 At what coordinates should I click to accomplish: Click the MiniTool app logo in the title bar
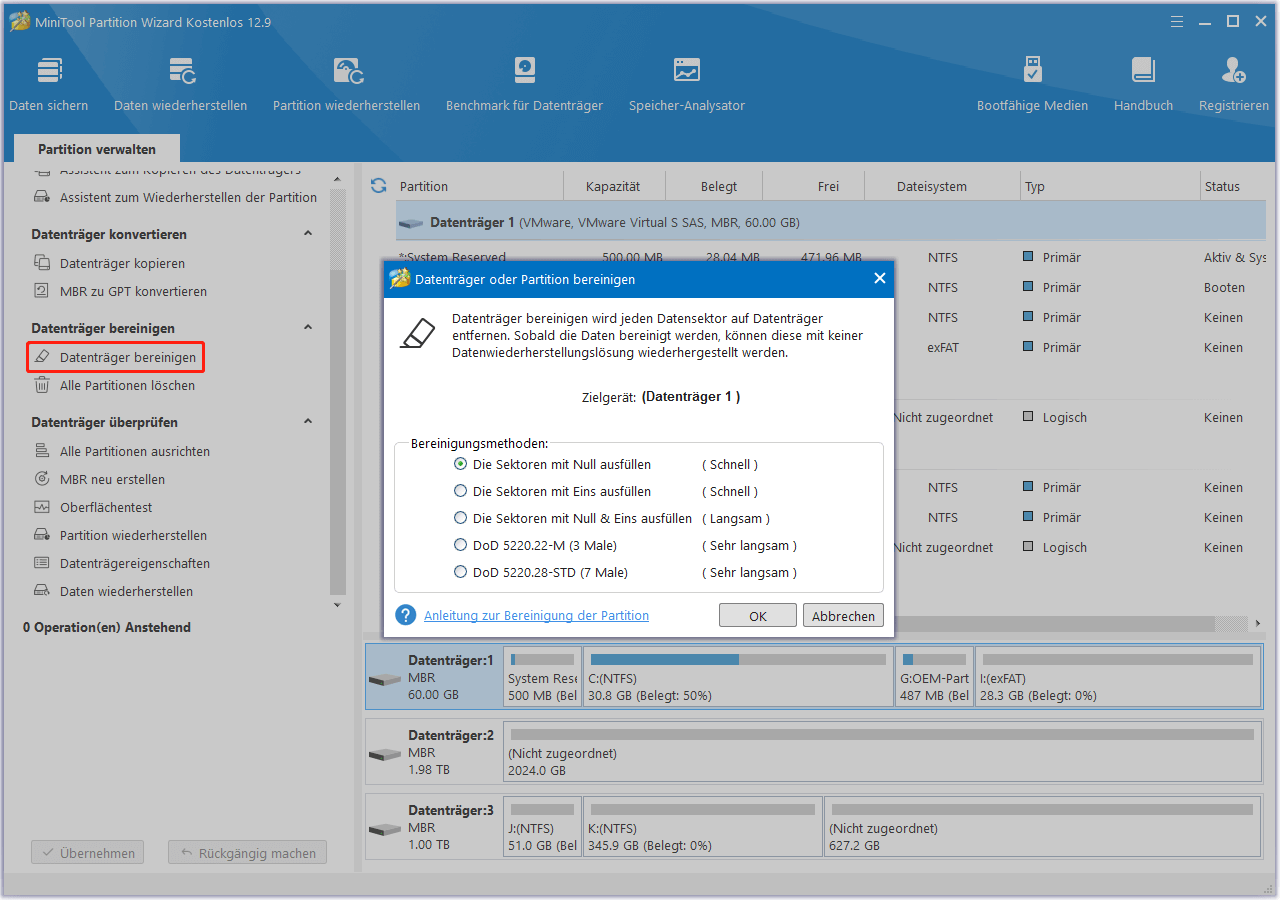click(x=19, y=22)
